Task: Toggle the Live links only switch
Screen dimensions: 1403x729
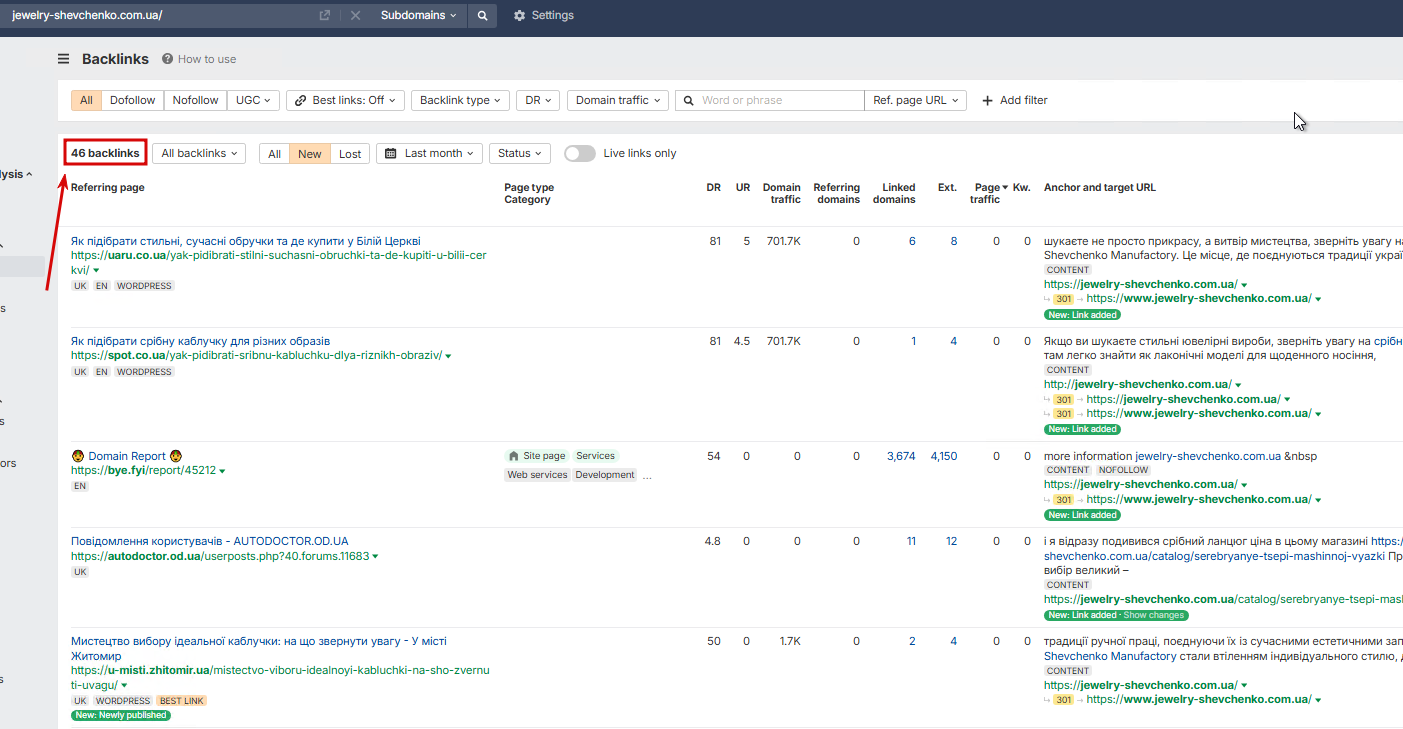Action: 580,153
